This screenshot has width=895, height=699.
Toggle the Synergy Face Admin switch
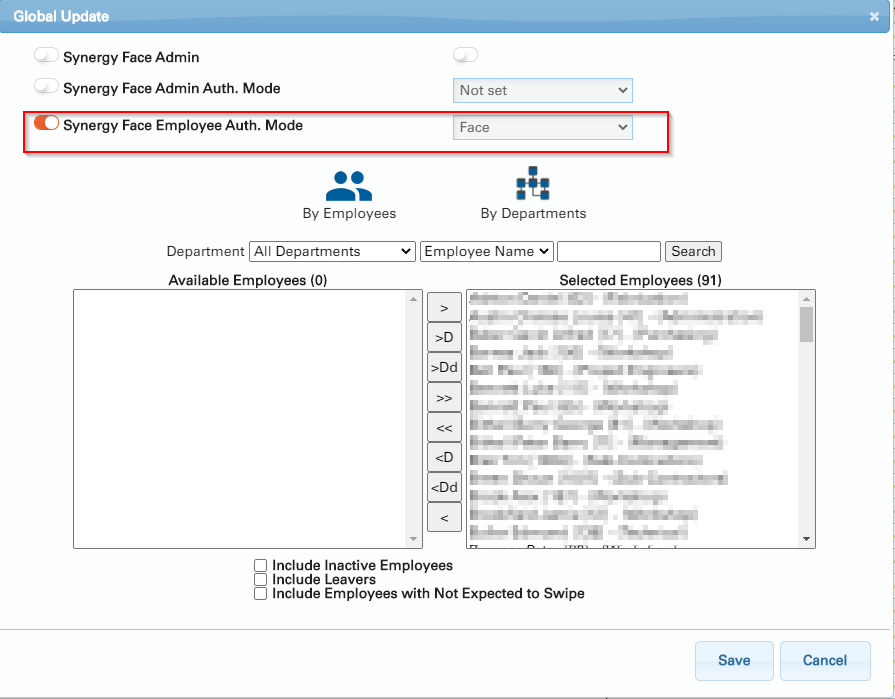point(46,55)
